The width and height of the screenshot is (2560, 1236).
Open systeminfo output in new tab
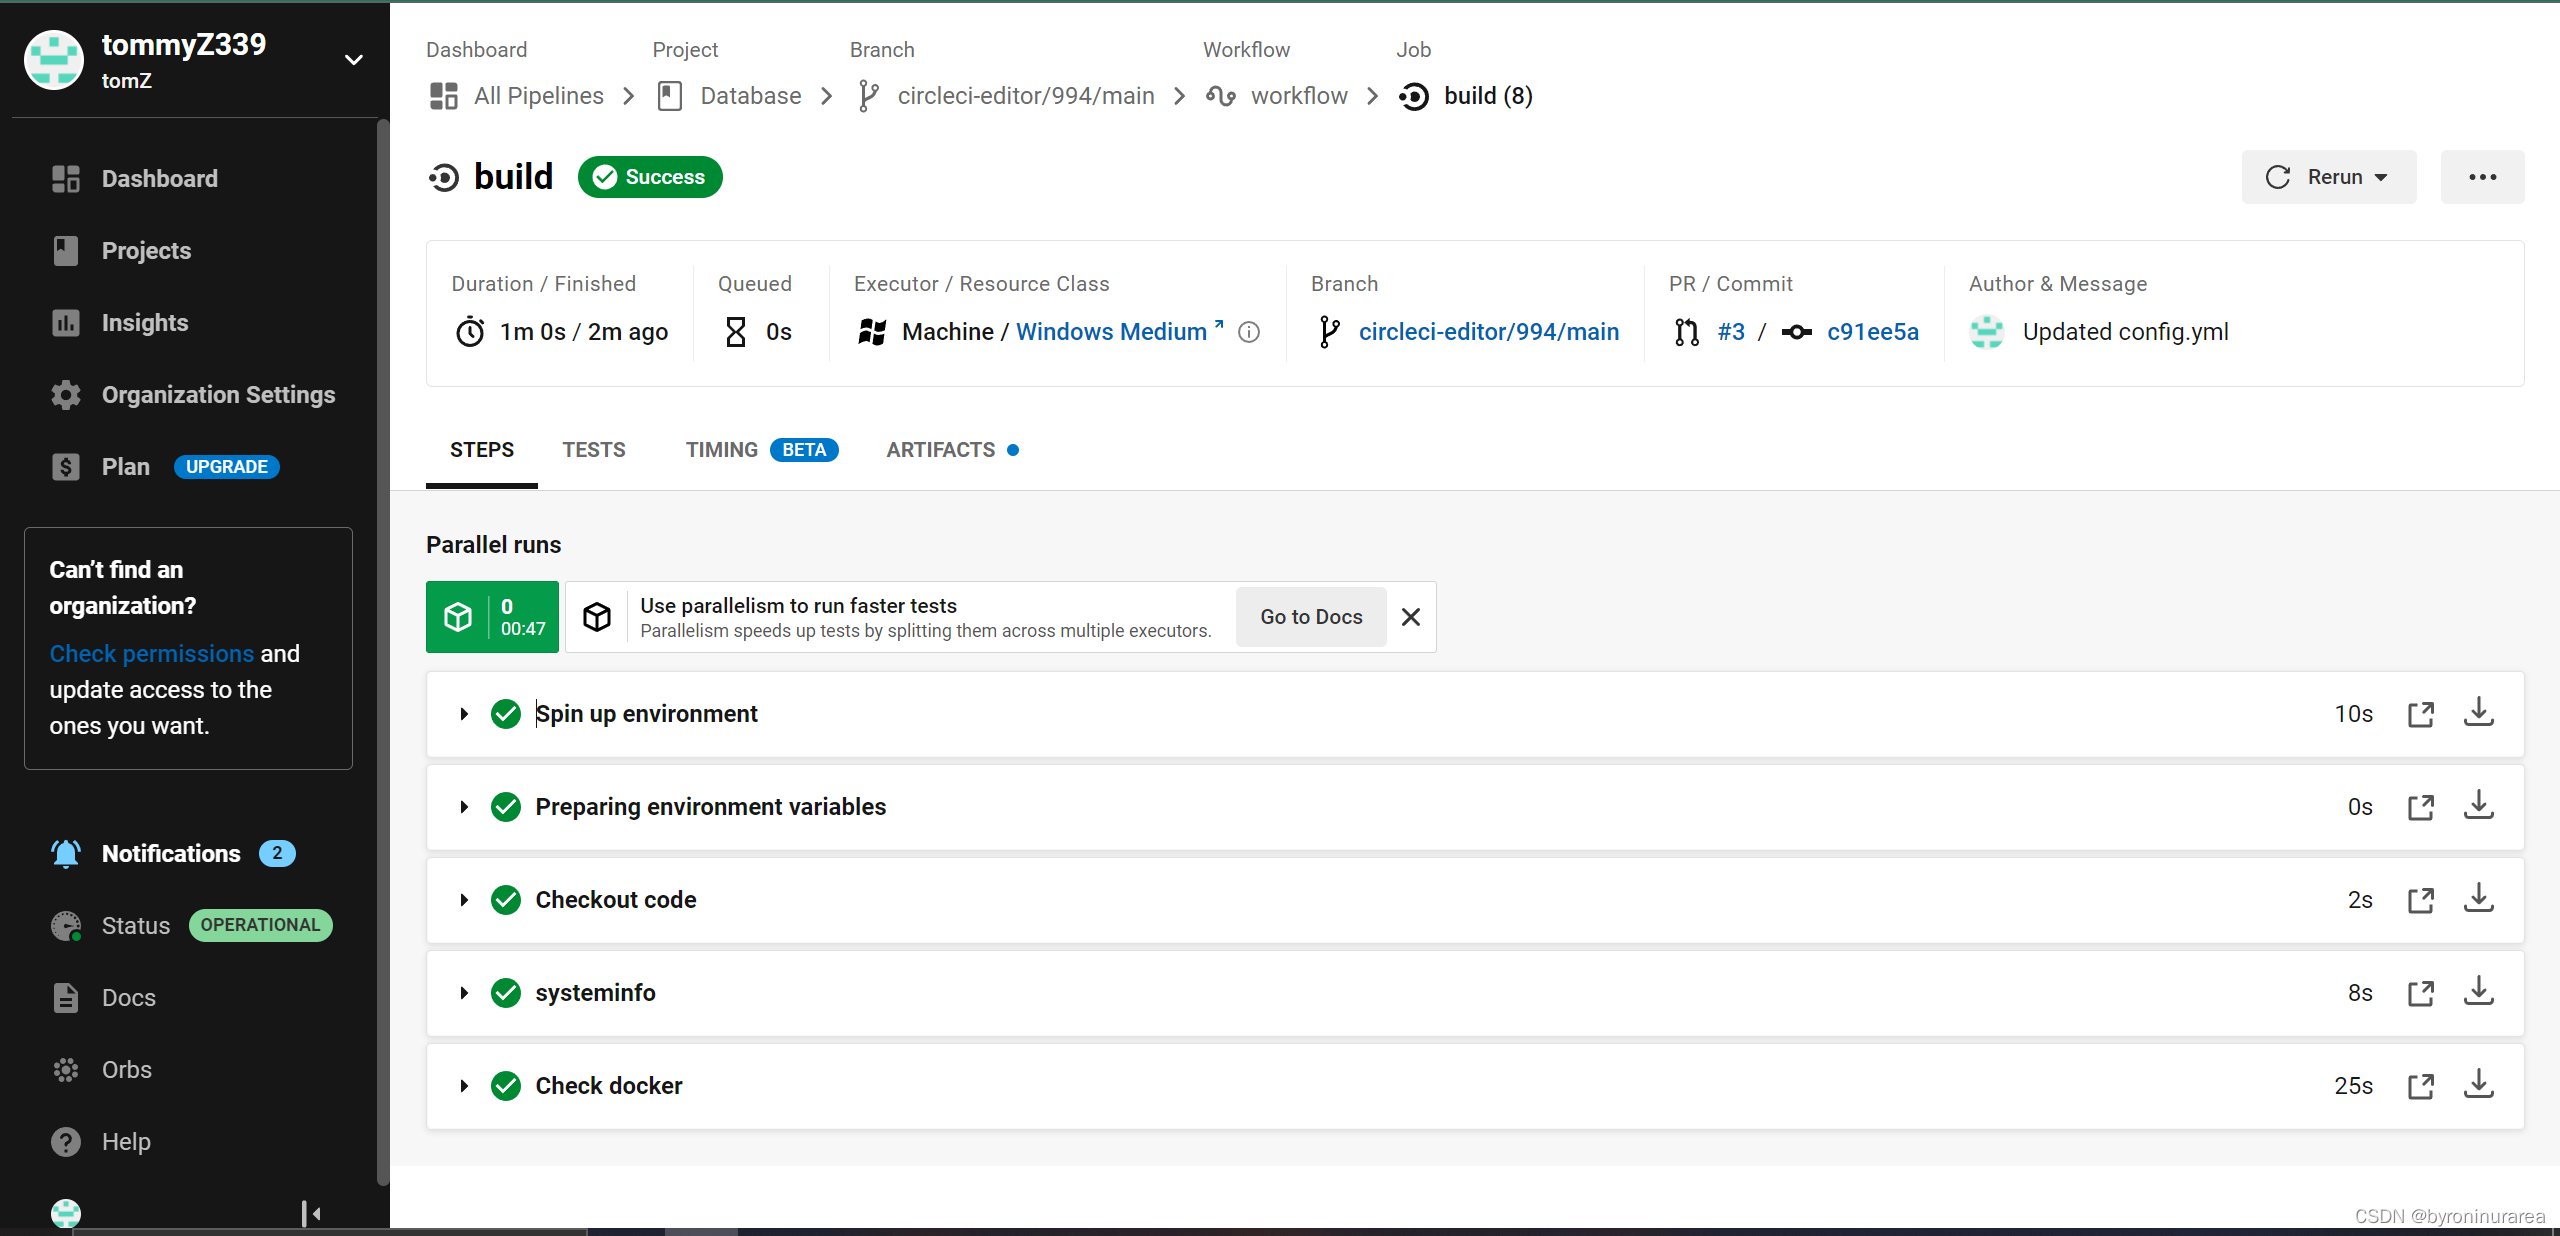(x=2421, y=993)
